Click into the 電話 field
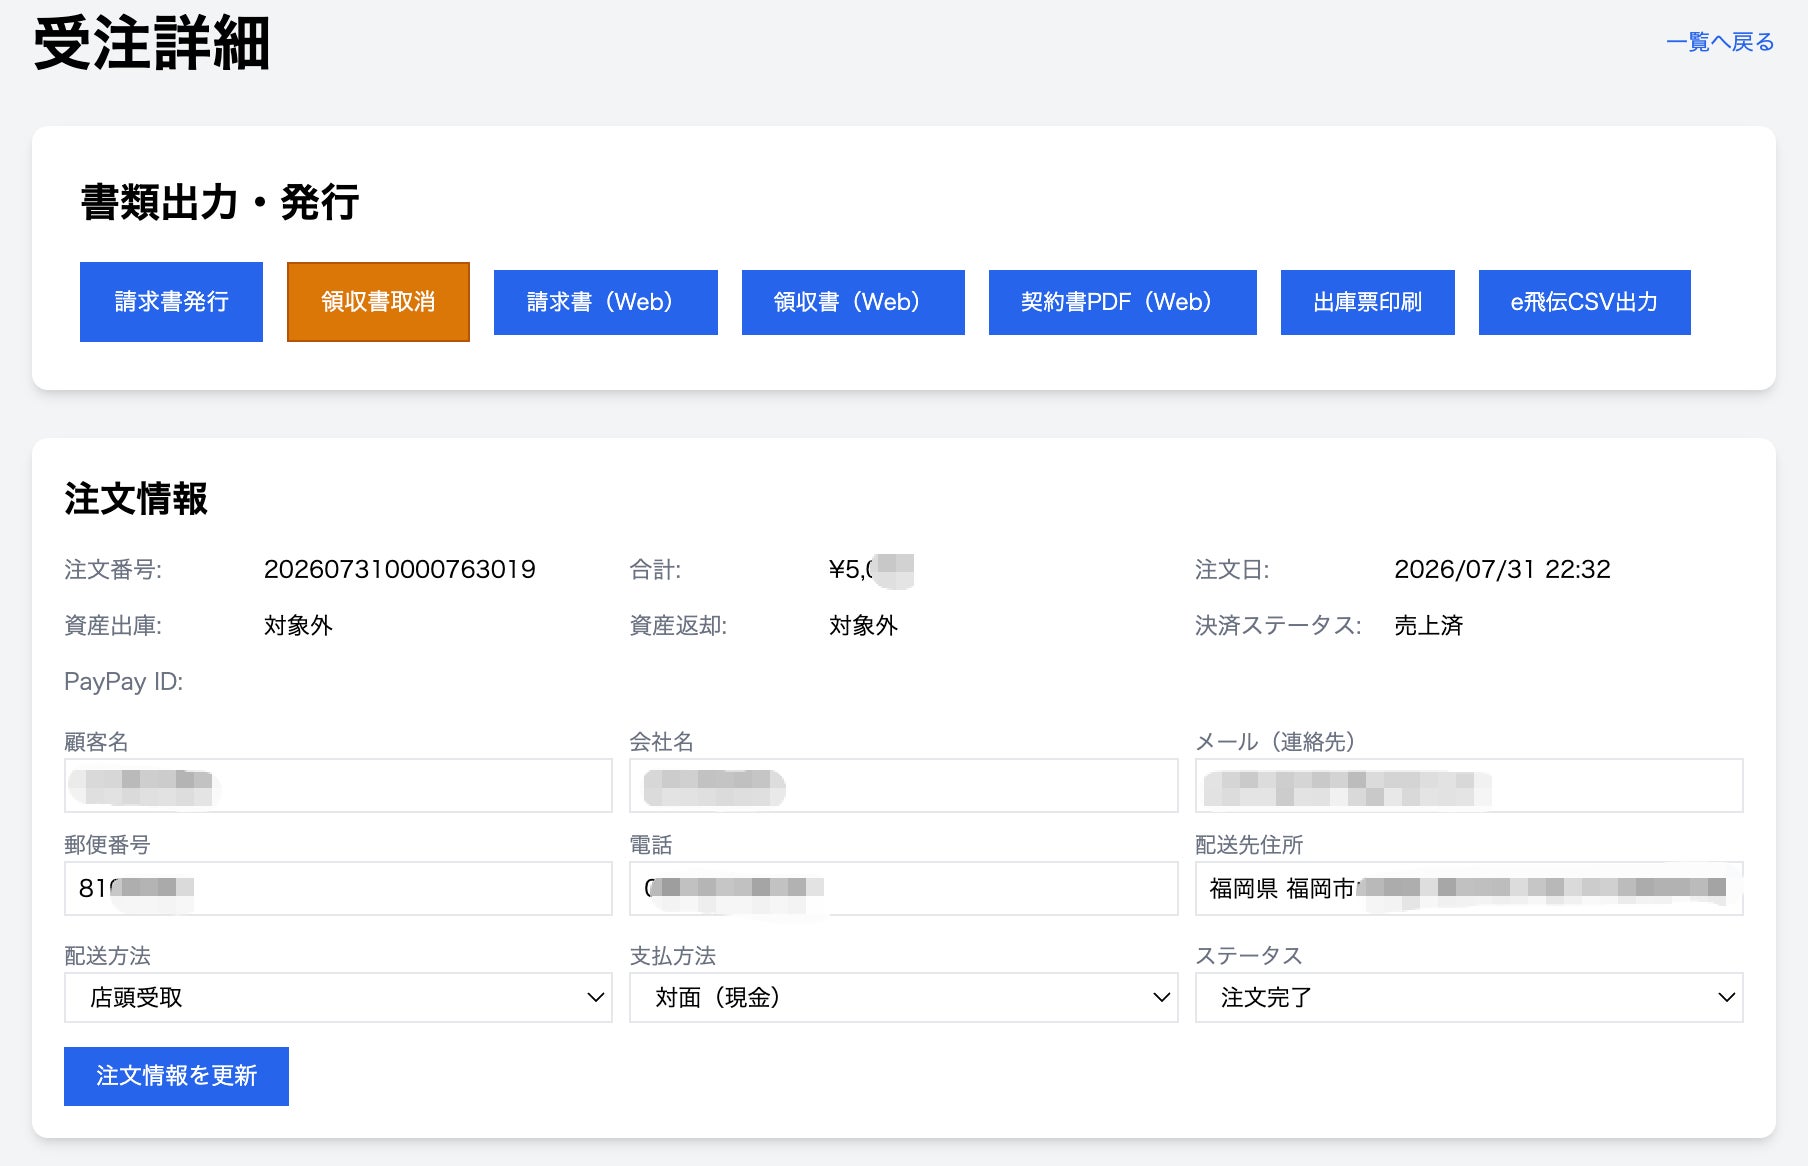 [904, 888]
